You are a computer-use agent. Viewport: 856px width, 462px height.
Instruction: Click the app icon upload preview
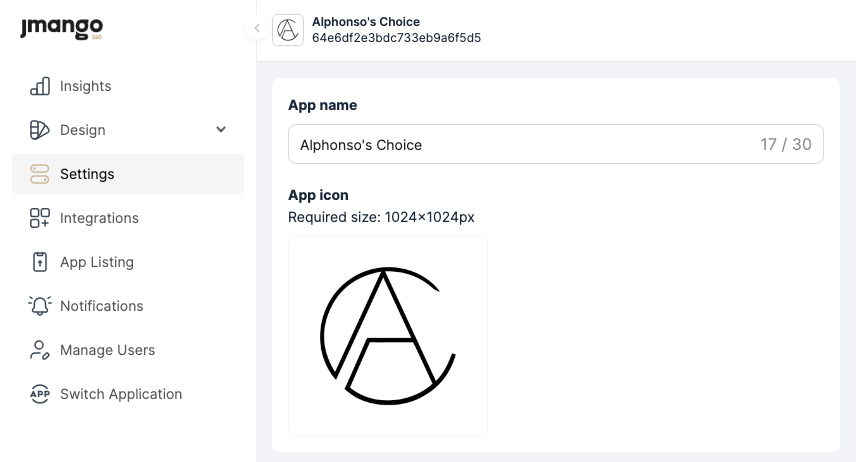[388, 336]
